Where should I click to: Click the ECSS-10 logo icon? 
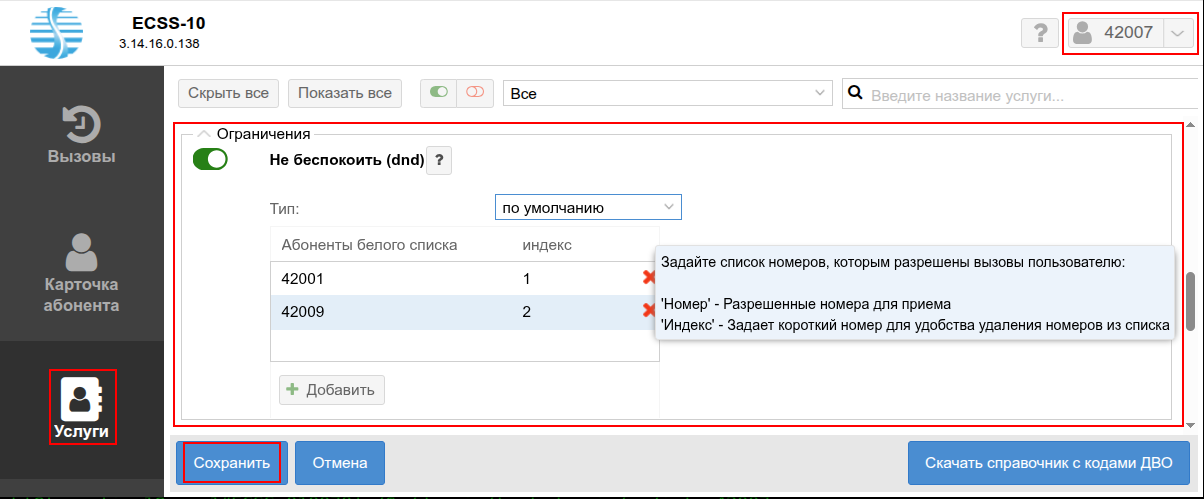[x=58, y=32]
